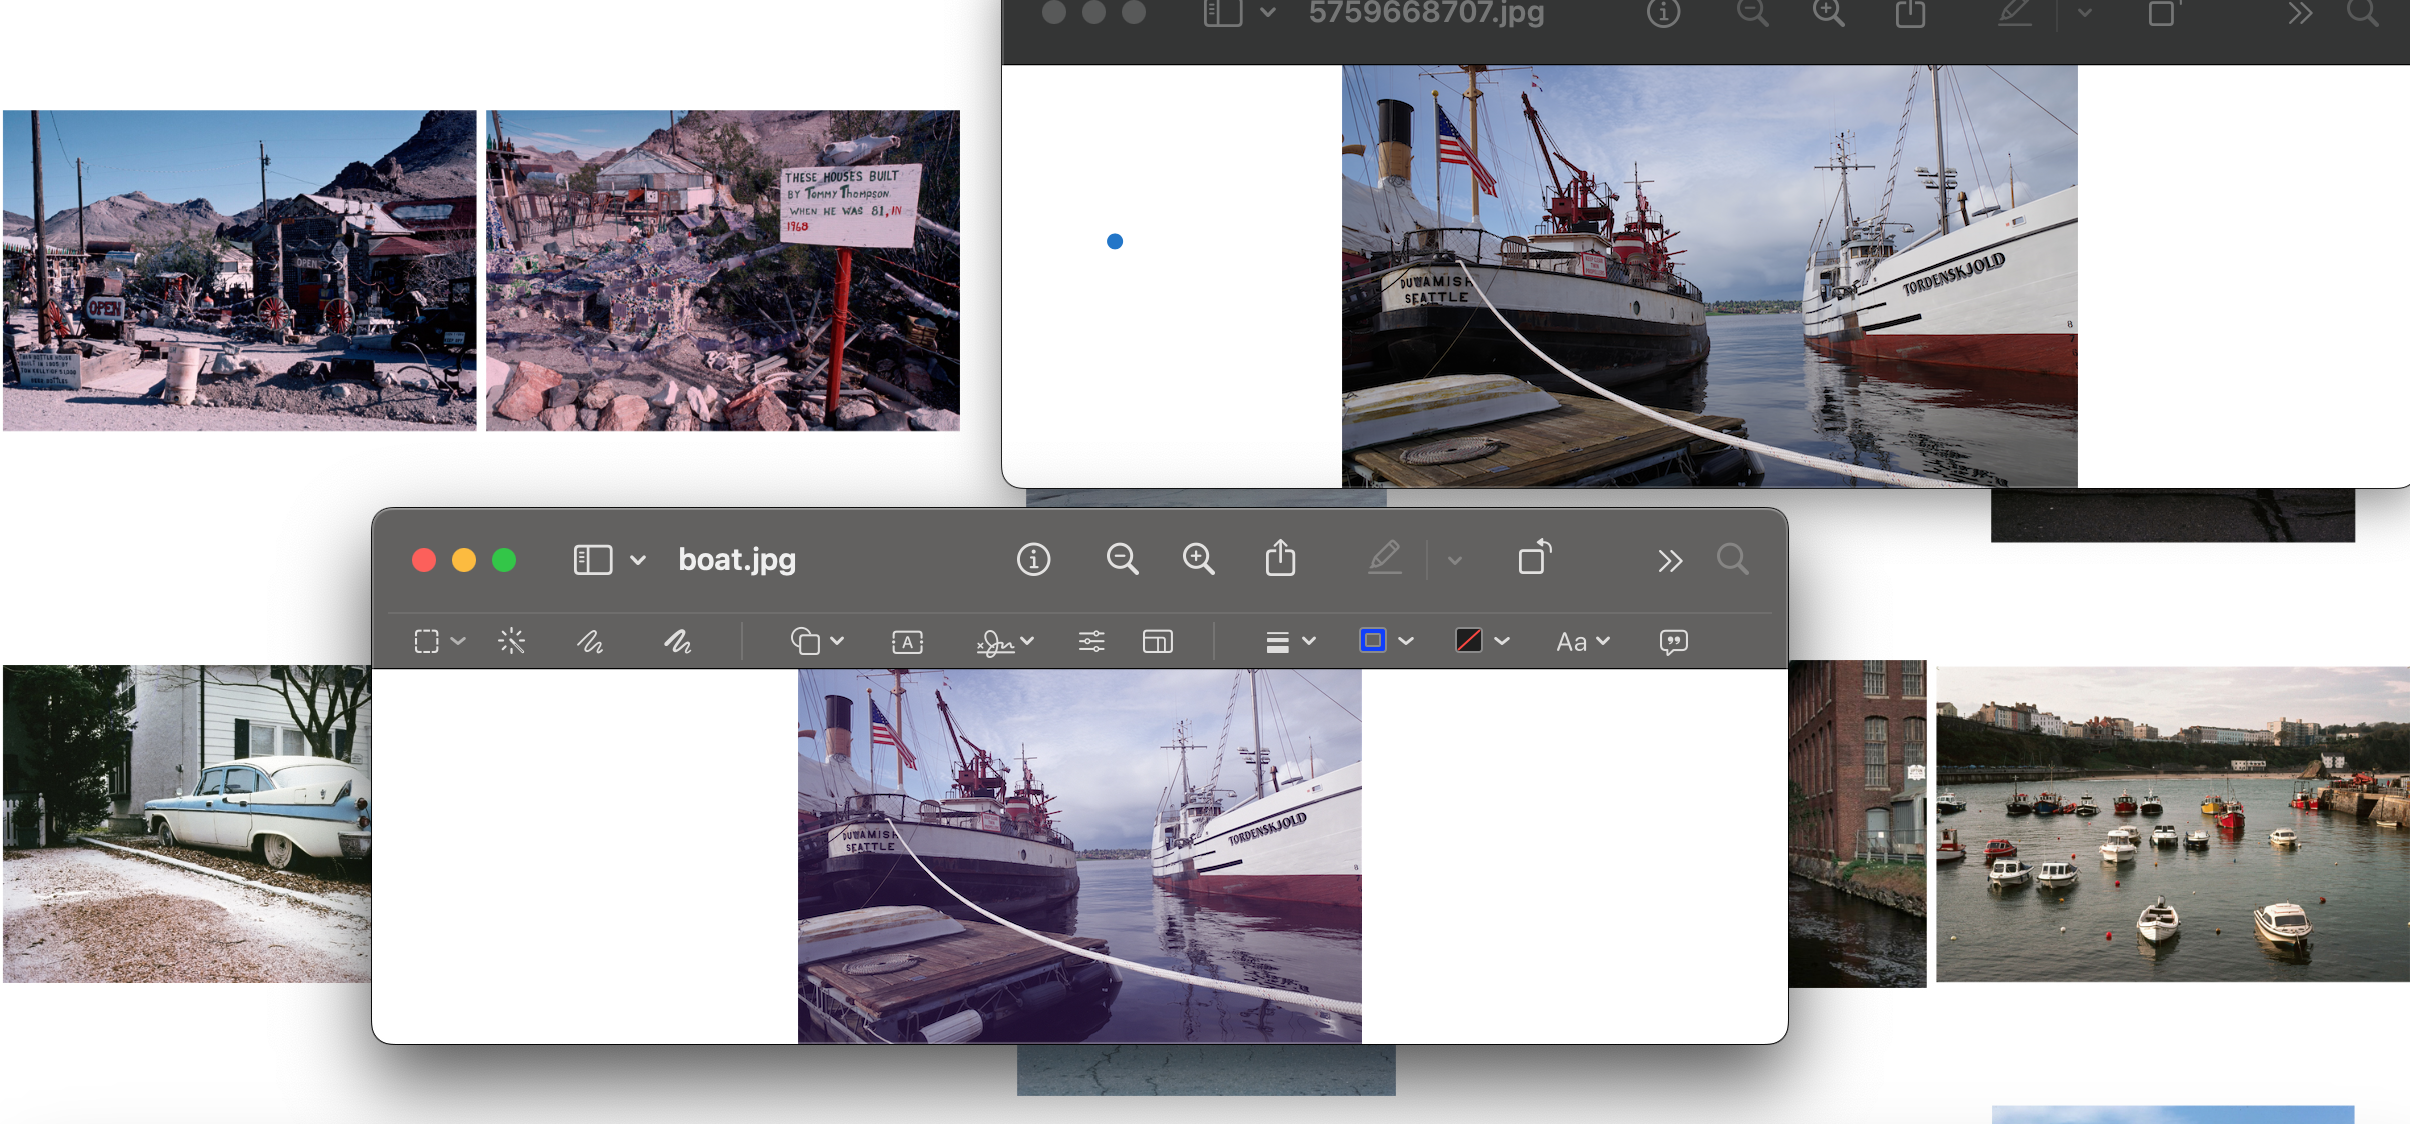Click the harbor boats photo thumbnail
The width and height of the screenshot is (2410, 1124).
(2172, 823)
